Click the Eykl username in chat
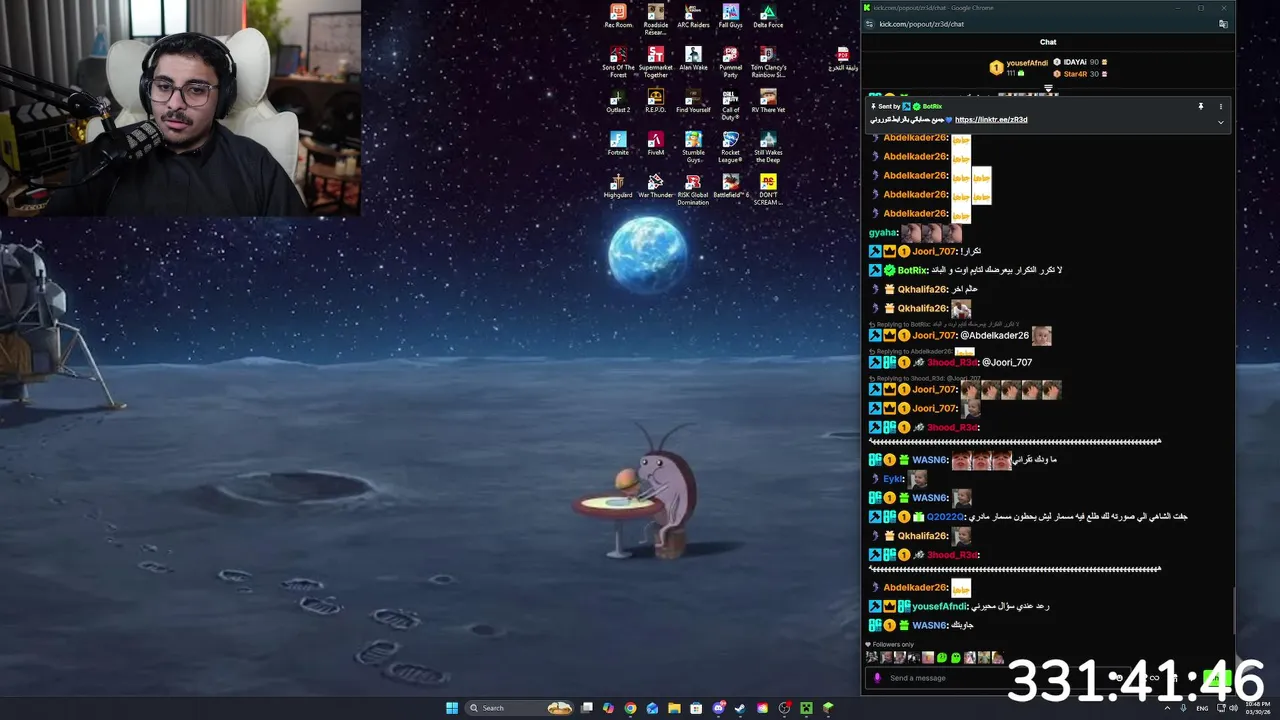This screenshot has width=1280, height=720. 893,479
